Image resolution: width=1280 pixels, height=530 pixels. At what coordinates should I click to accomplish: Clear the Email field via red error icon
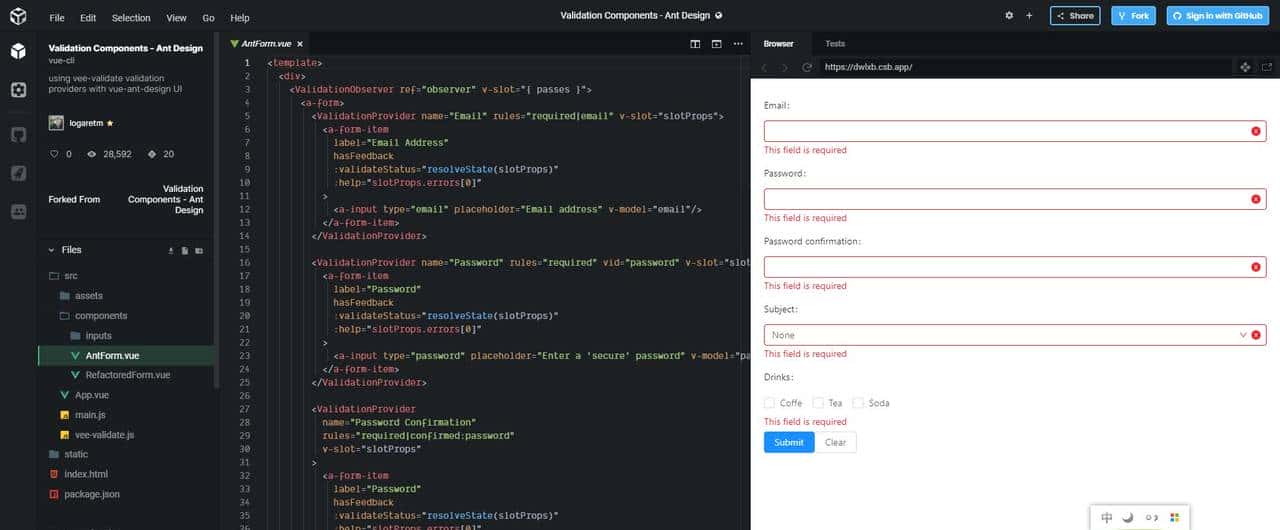click(x=1256, y=132)
